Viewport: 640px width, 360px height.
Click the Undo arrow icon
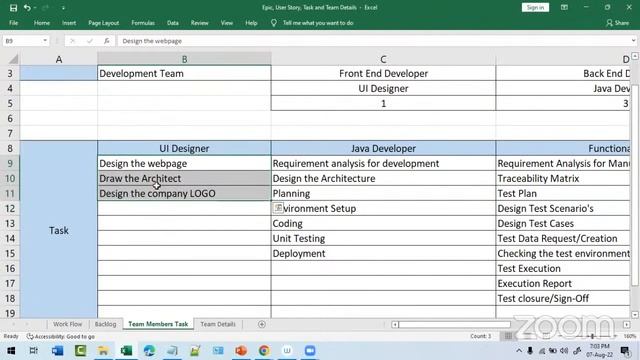point(27,8)
